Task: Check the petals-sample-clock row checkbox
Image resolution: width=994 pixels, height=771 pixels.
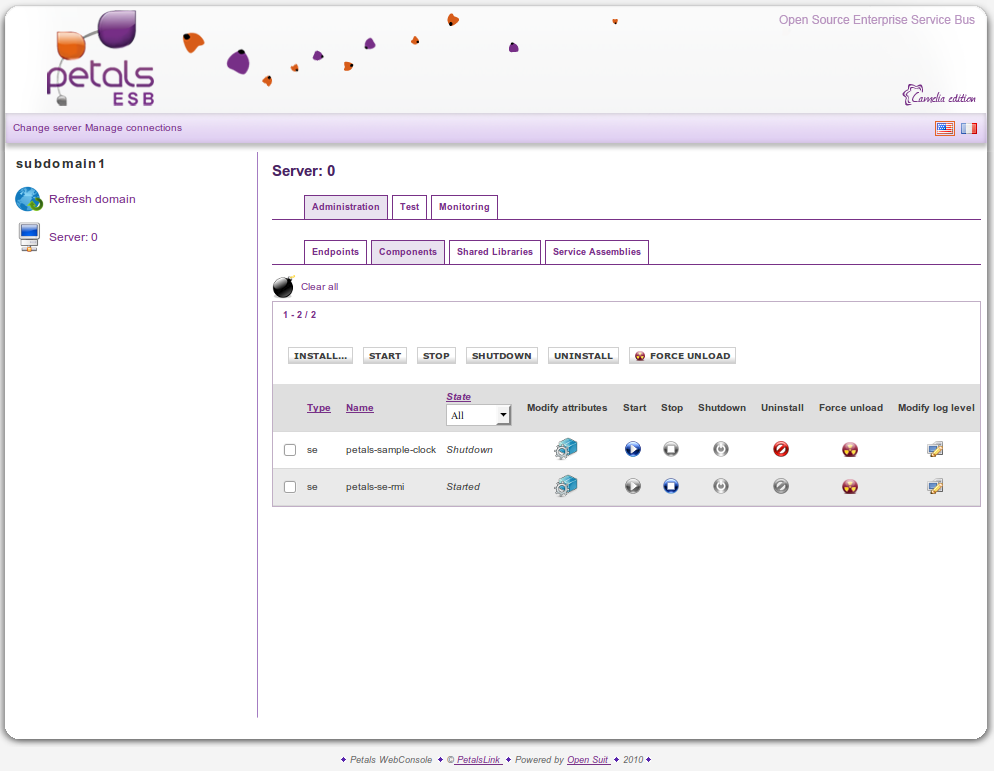Action: (290, 450)
